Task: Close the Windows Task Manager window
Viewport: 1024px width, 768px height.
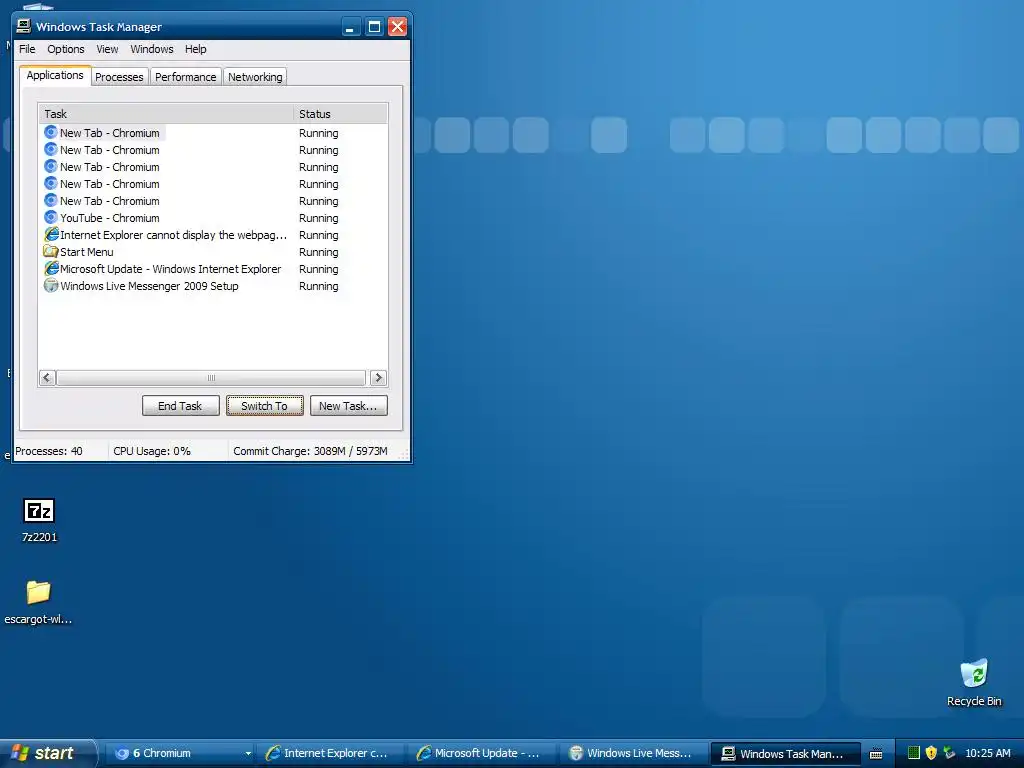Action: click(x=397, y=27)
